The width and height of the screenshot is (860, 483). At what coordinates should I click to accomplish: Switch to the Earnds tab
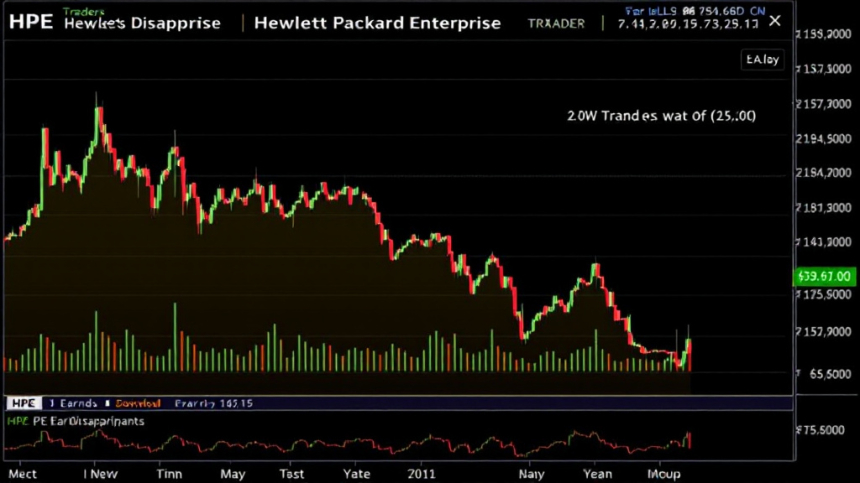pos(73,404)
